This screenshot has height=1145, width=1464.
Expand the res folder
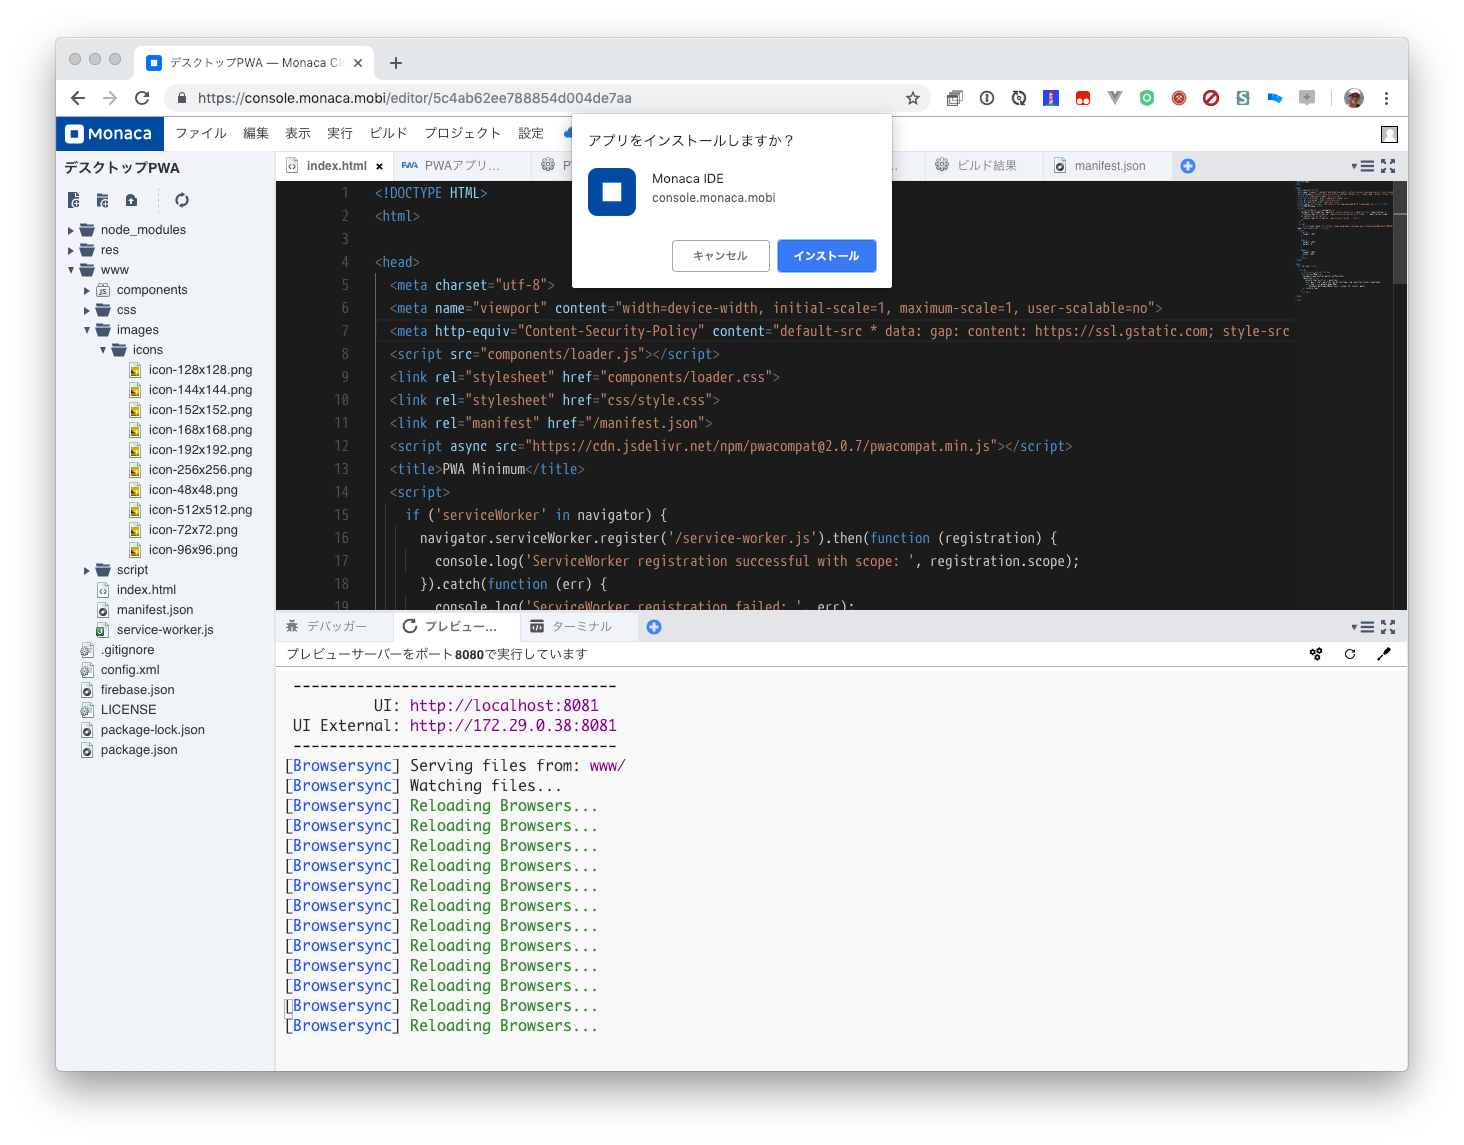click(71, 250)
